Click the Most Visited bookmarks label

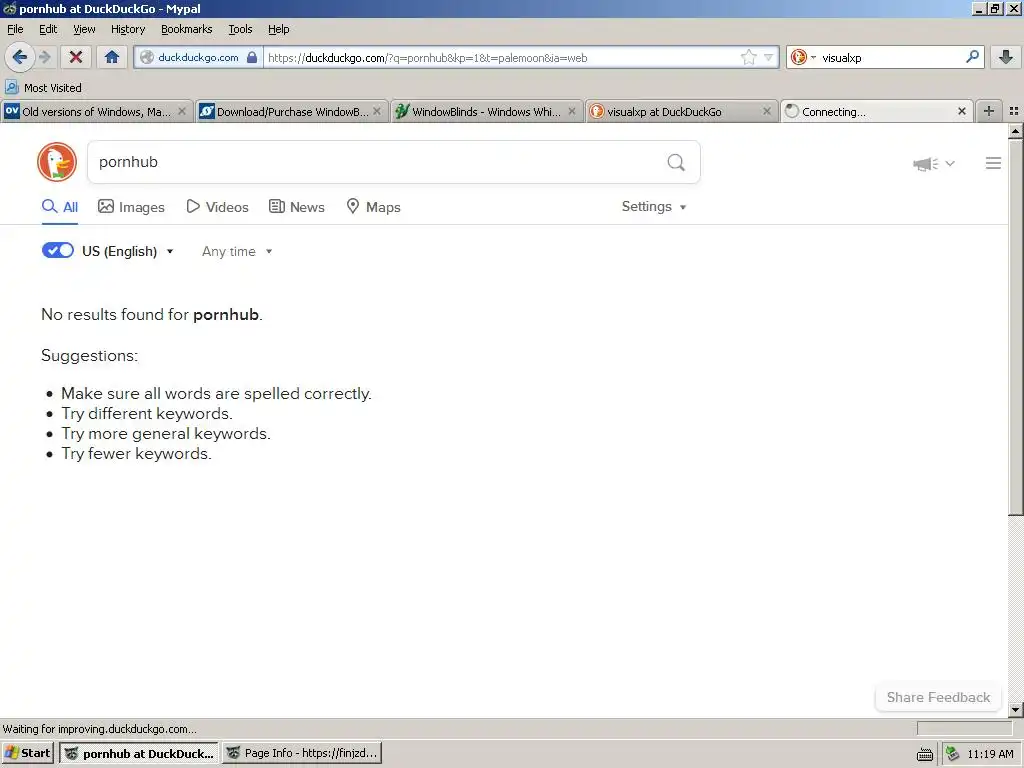point(53,88)
